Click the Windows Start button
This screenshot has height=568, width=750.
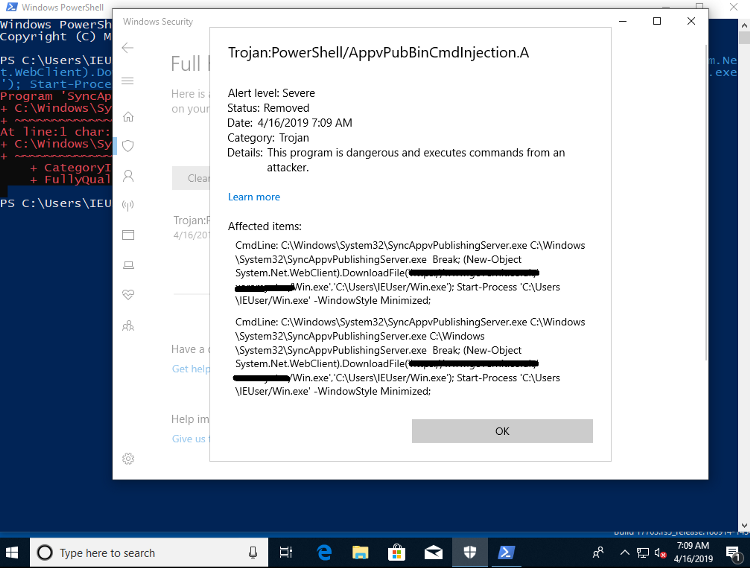11,553
